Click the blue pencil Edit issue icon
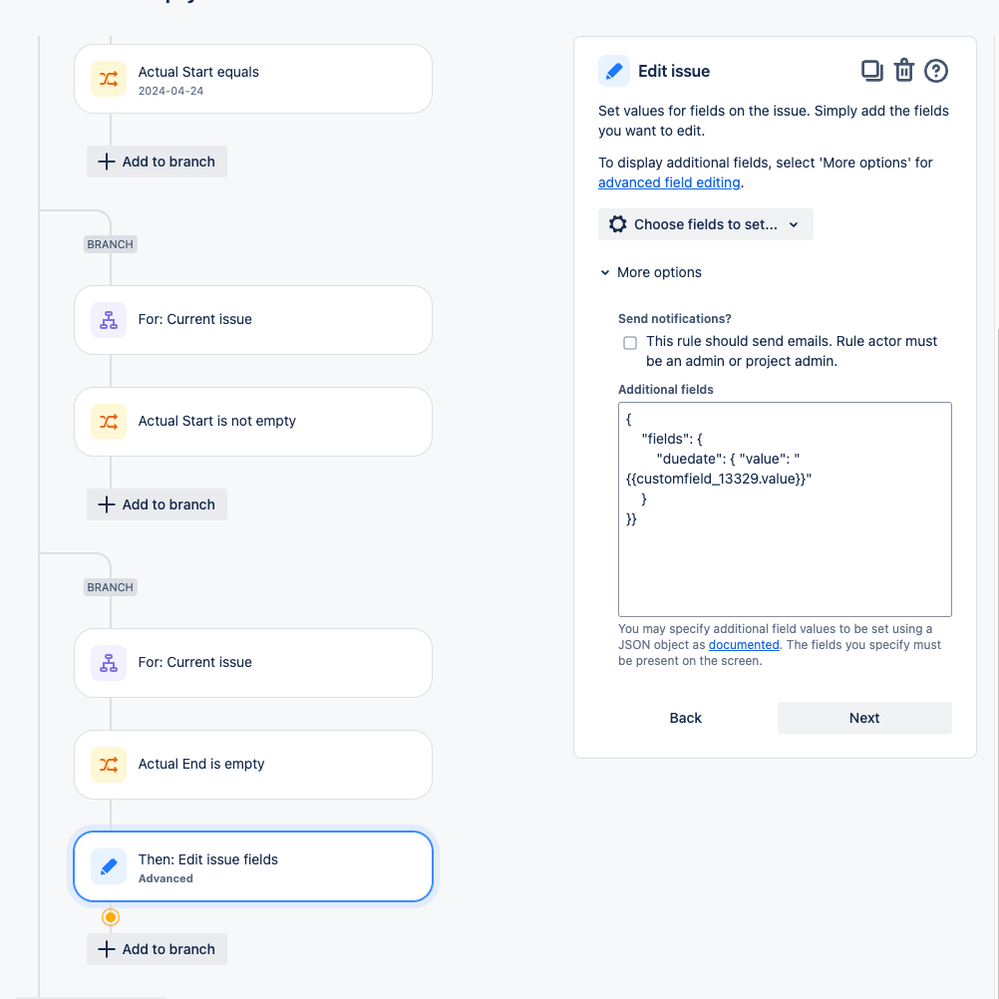Screen dimensions: 999x999 614,71
